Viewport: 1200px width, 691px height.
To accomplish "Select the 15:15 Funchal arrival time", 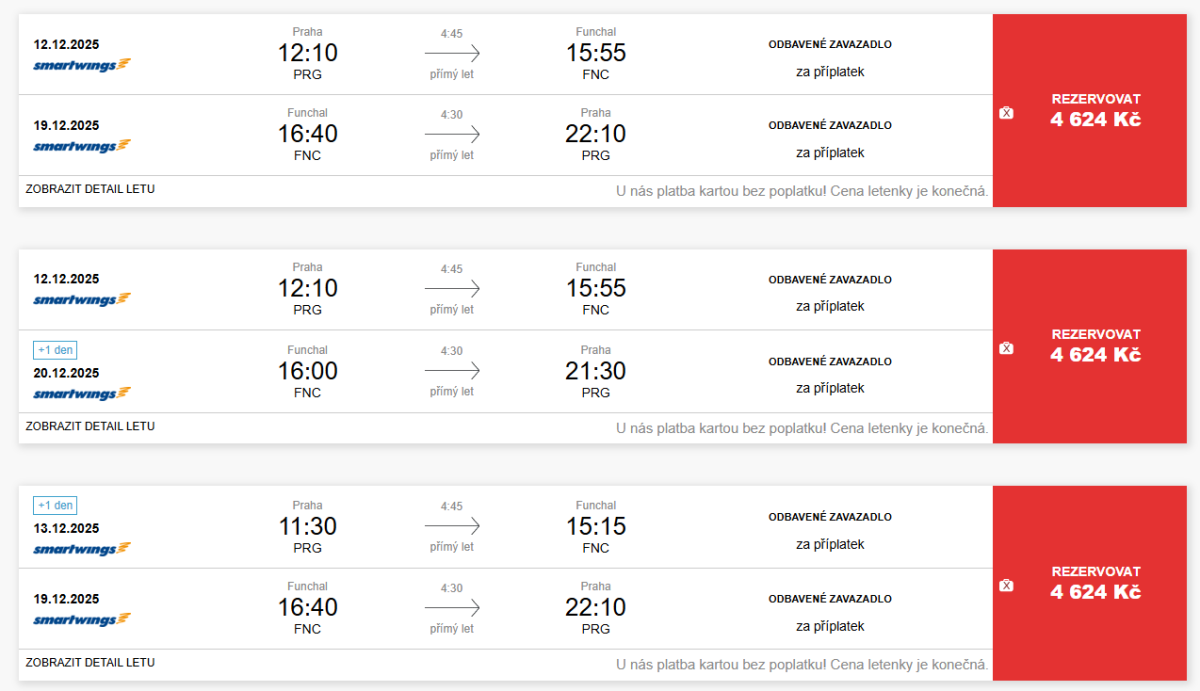I will (596, 526).
